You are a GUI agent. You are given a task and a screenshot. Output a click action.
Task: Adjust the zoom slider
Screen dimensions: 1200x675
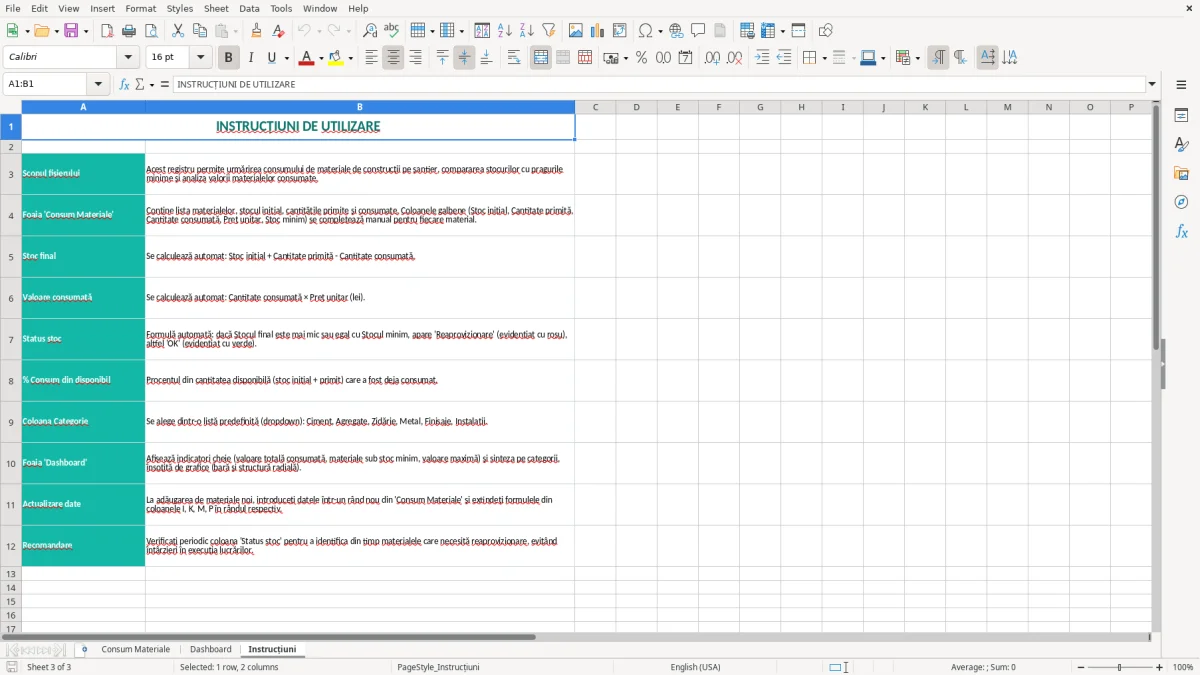[1120, 667]
